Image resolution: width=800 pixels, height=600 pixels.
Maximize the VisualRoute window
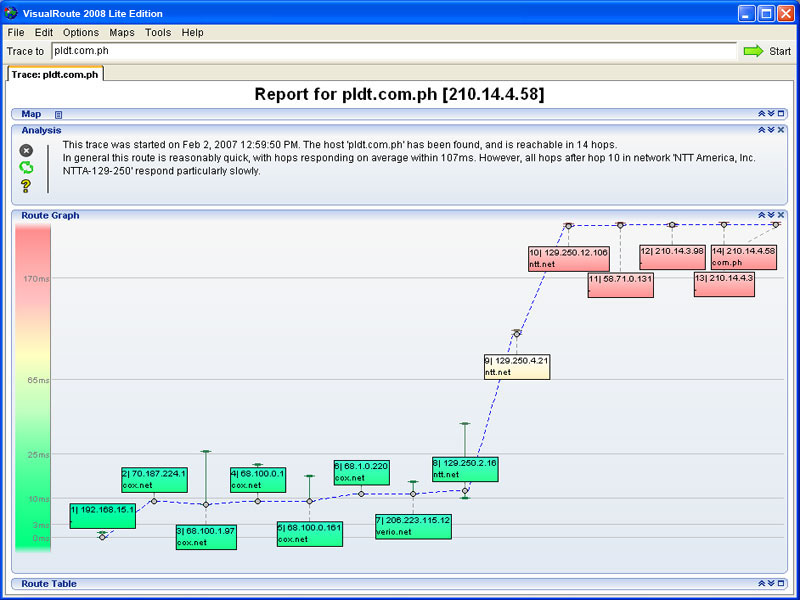766,13
